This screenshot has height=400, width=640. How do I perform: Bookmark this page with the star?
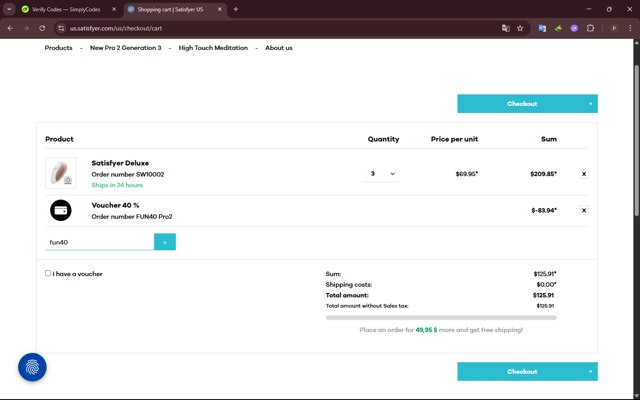click(520, 28)
